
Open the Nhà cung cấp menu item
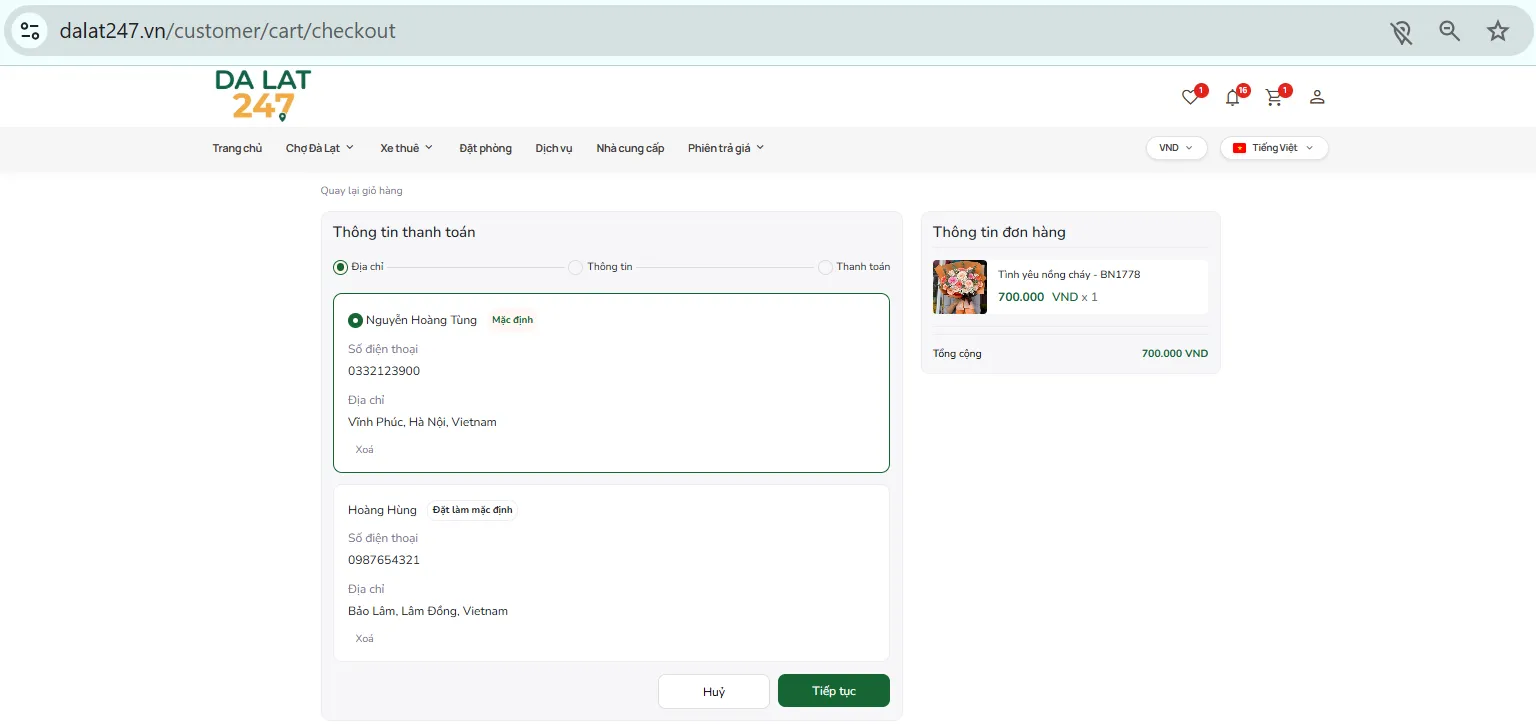point(630,148)
